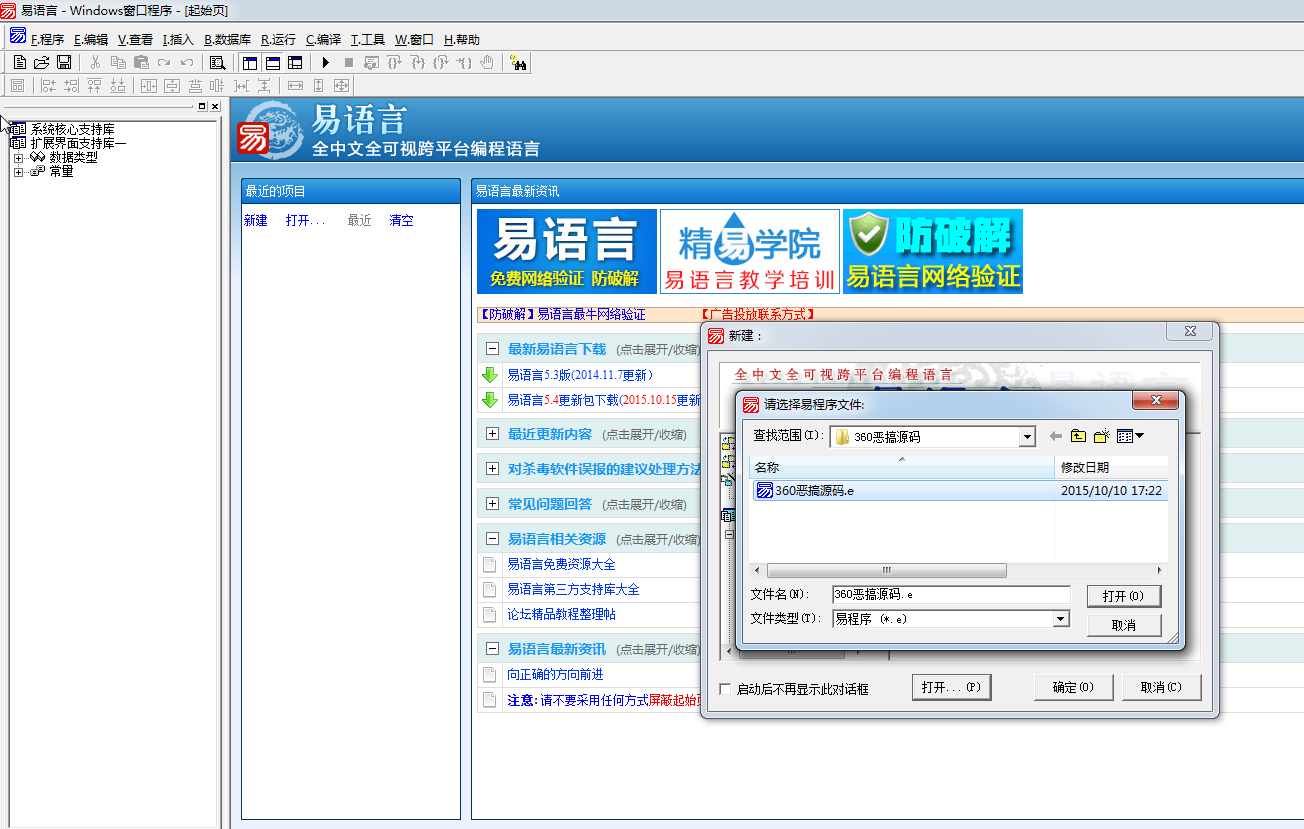
Task: Open the 论坛精品教程整理帖 link
Action: 561,615
